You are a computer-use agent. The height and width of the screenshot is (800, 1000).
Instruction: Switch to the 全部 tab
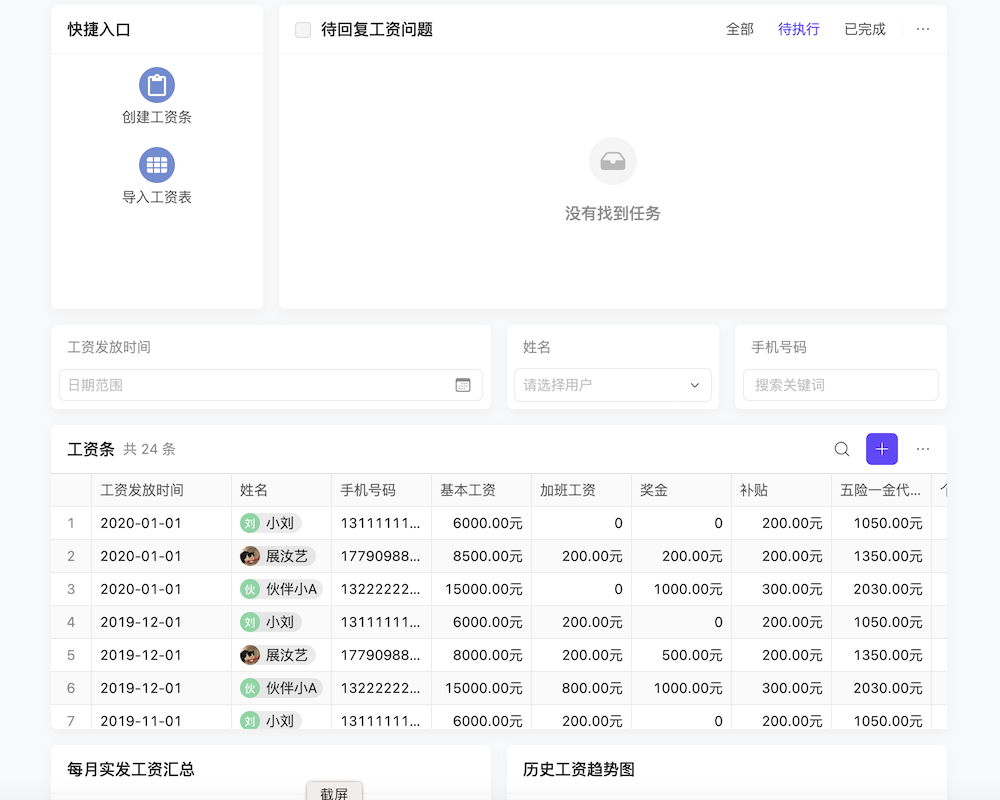point(740,29)
